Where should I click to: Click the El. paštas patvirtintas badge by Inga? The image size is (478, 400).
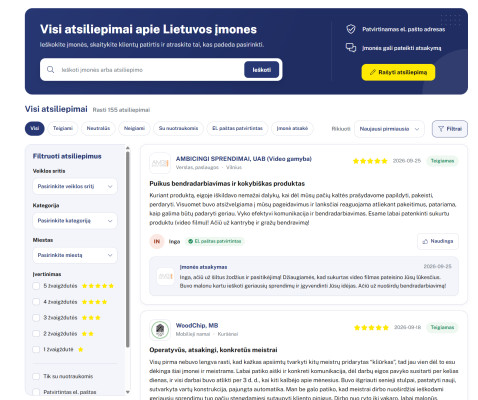215,241
